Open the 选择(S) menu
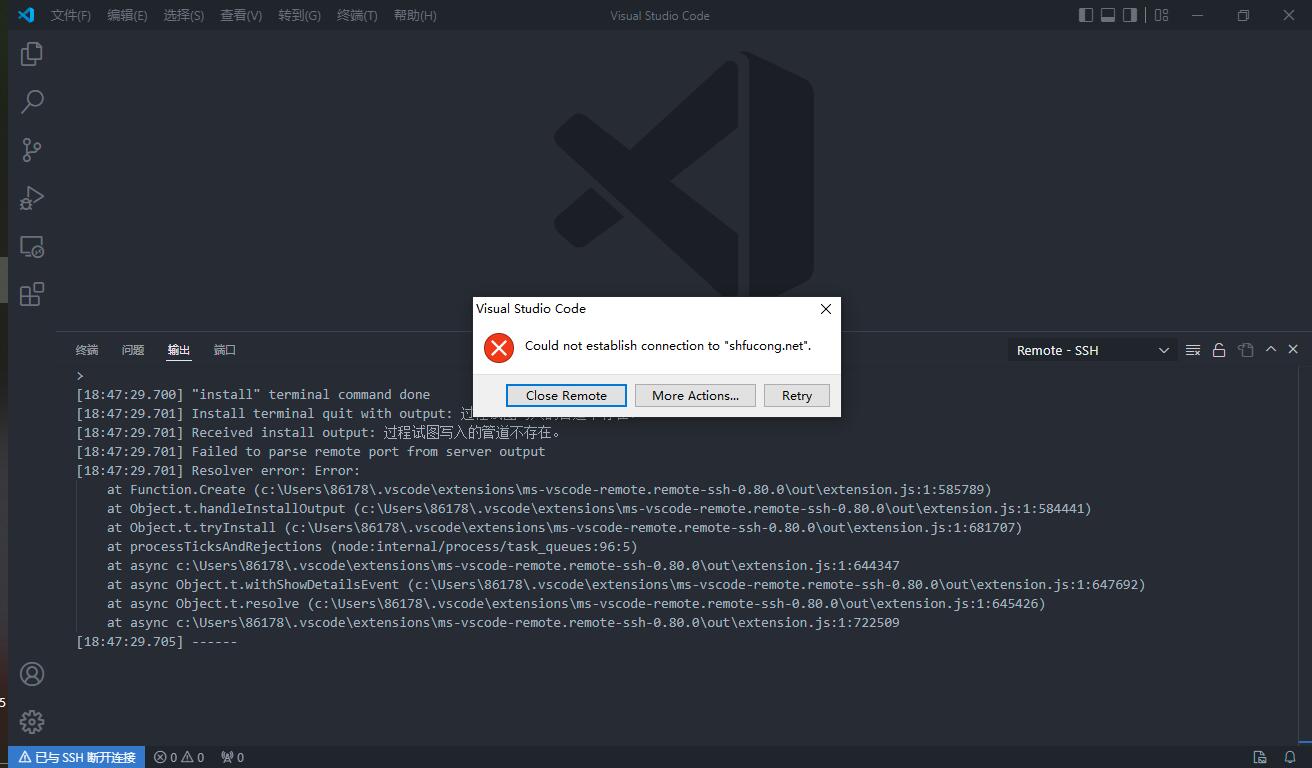Viewport: 1312px width, 768px height. pos(184,15)
